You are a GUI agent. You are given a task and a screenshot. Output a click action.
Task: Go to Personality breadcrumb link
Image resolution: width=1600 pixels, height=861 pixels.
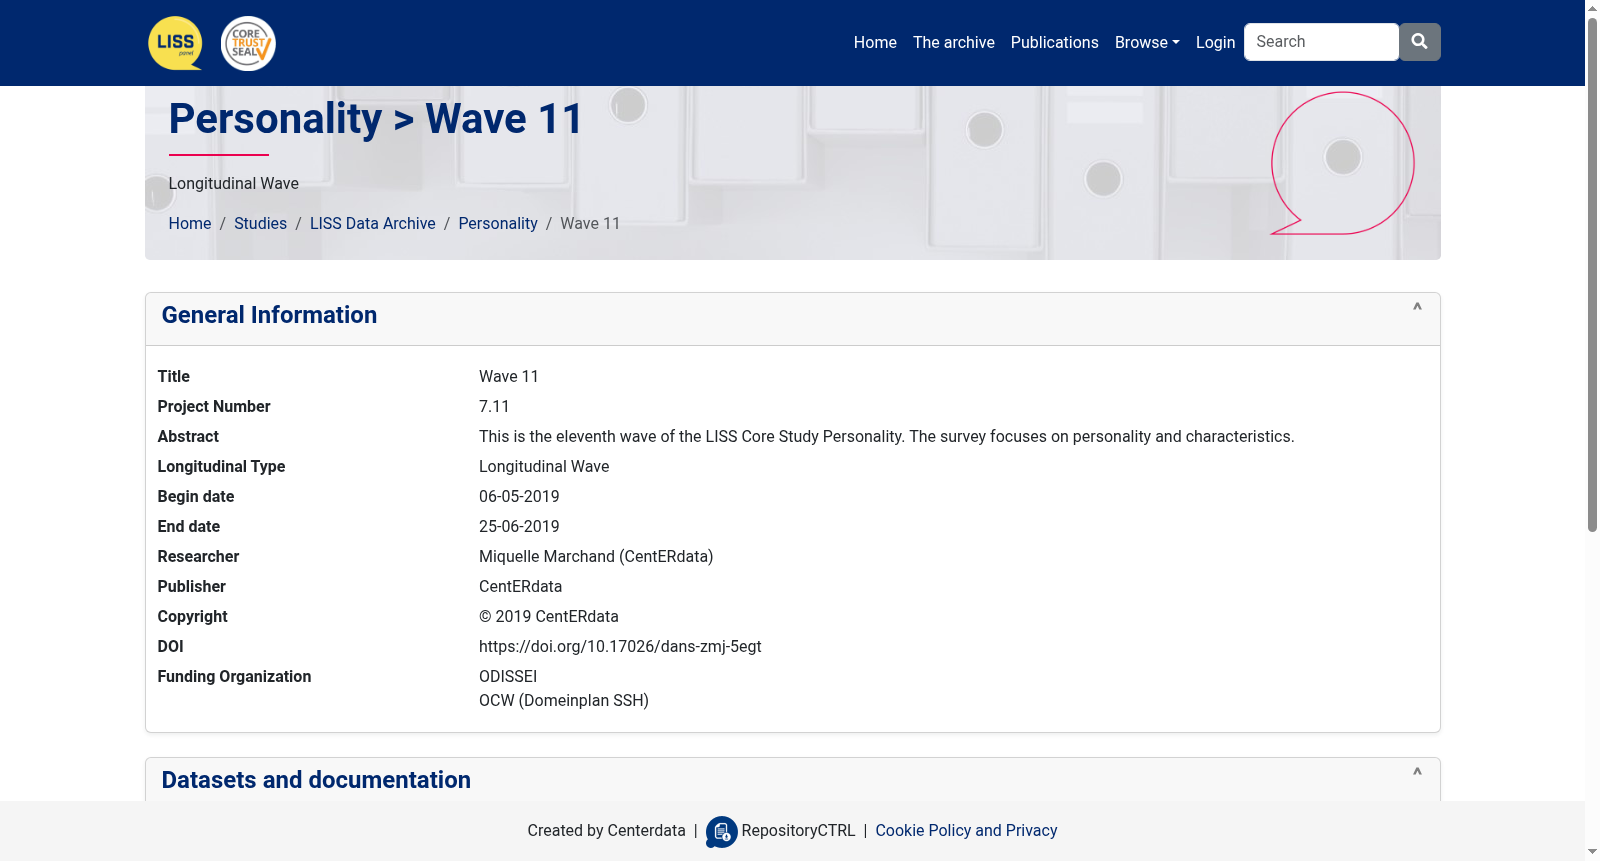(498, 223)
